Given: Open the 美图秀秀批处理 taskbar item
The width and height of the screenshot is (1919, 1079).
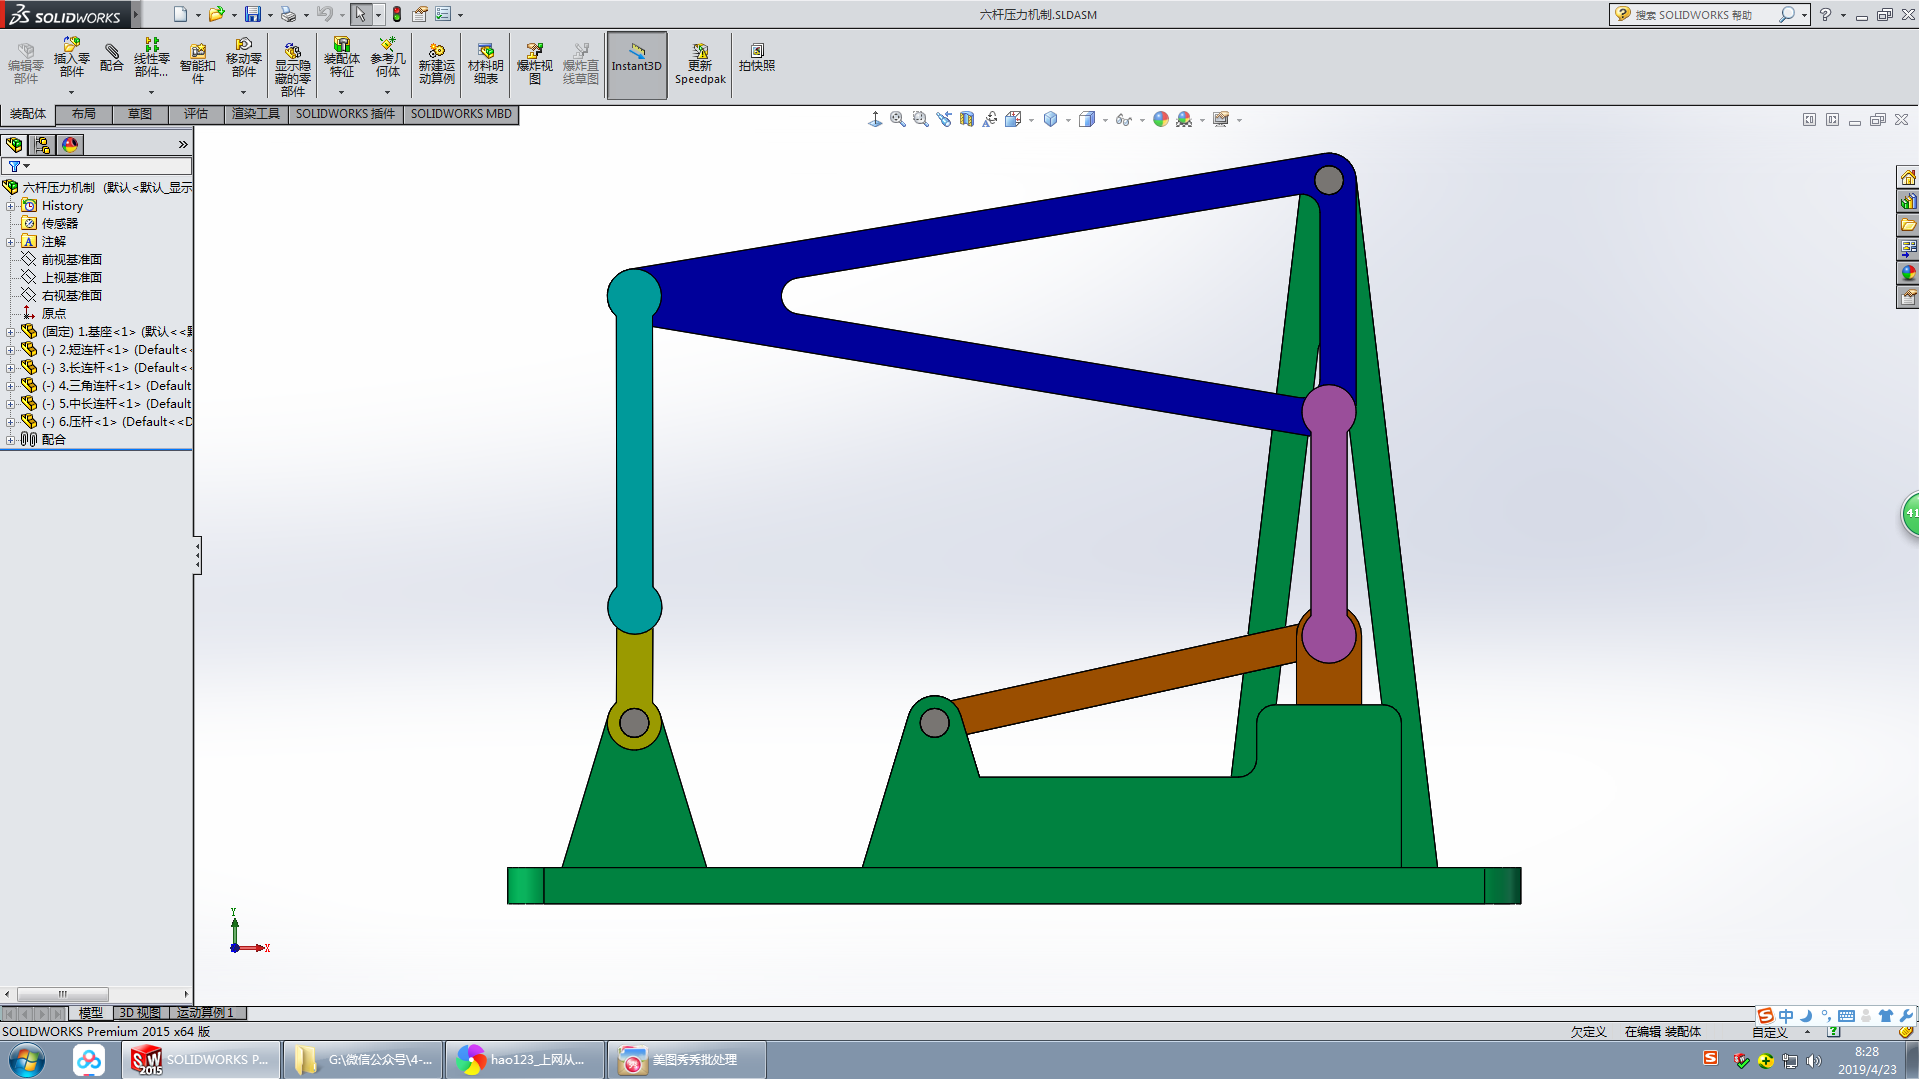Looking at the screenshot, I should tap(687, 1060).
